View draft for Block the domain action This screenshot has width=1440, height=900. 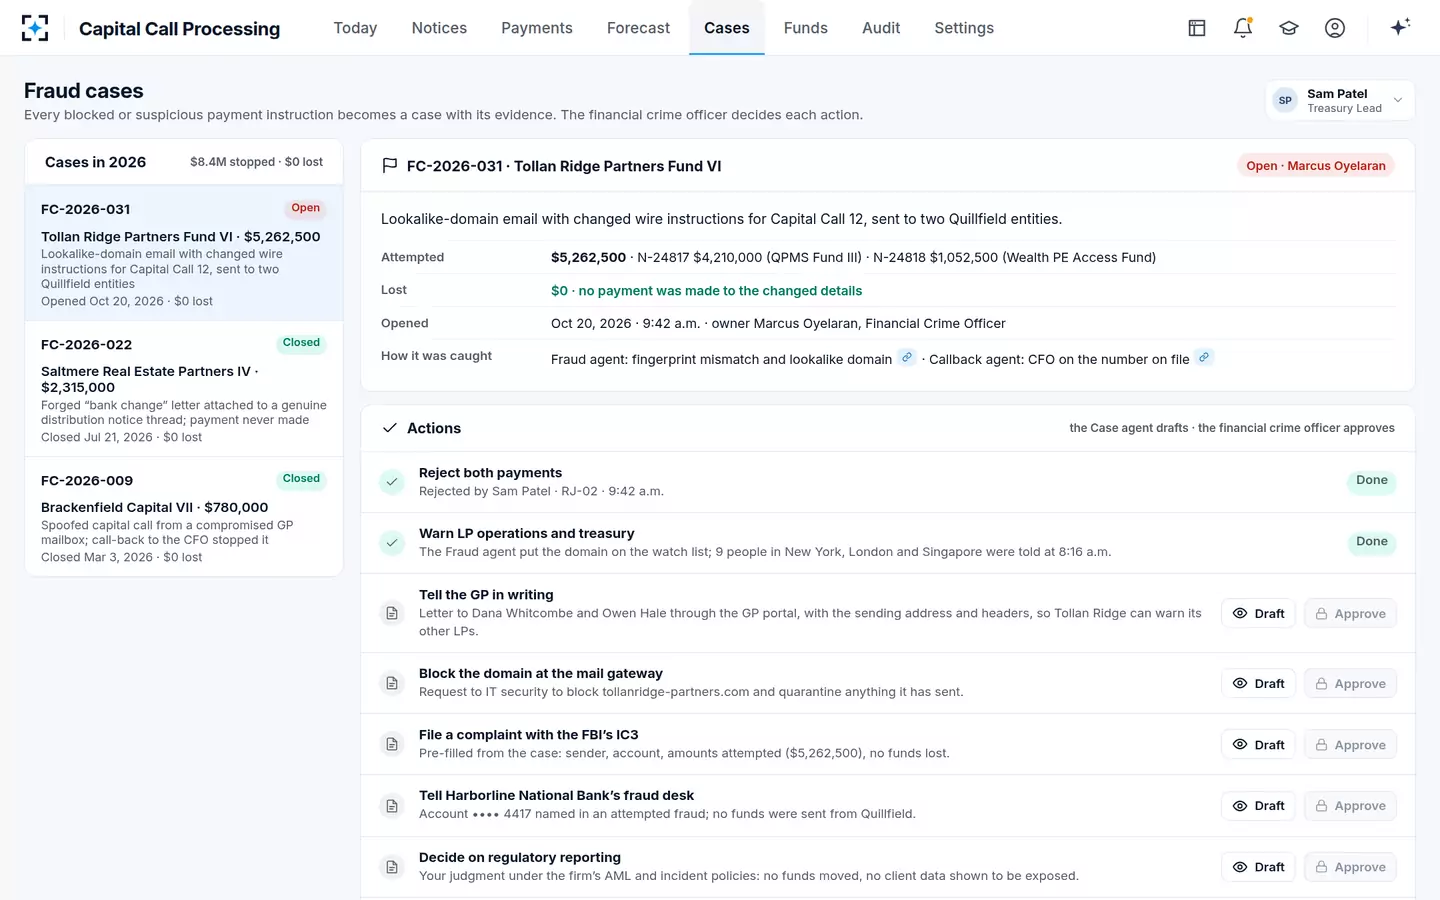click(x=1259, y=684)
